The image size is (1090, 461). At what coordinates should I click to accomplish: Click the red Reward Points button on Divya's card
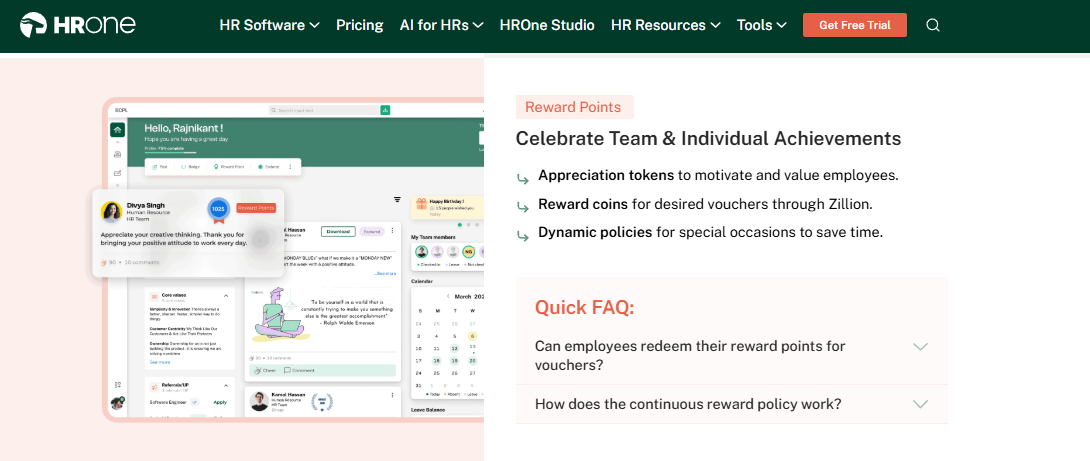pos(256,208)
